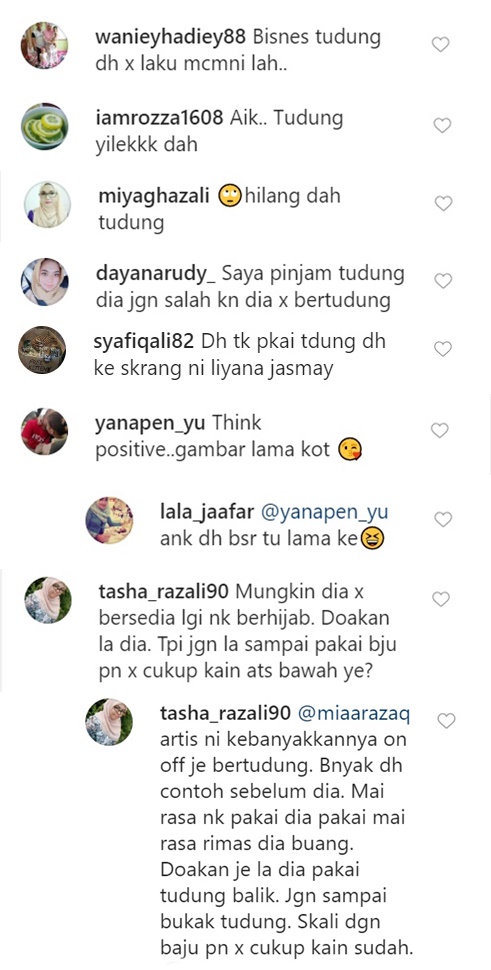Open the @miaarazaq mention link
491x970 pixels.
355,713
